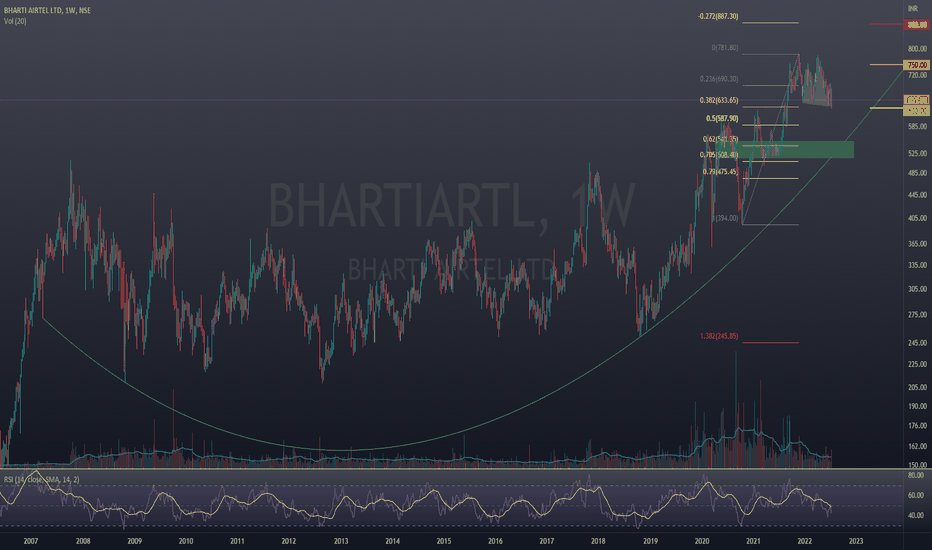The image size is (932, 550).
Task: Click Fibonacci label -0.272(887.30)
Action: (x=718, y=16)
